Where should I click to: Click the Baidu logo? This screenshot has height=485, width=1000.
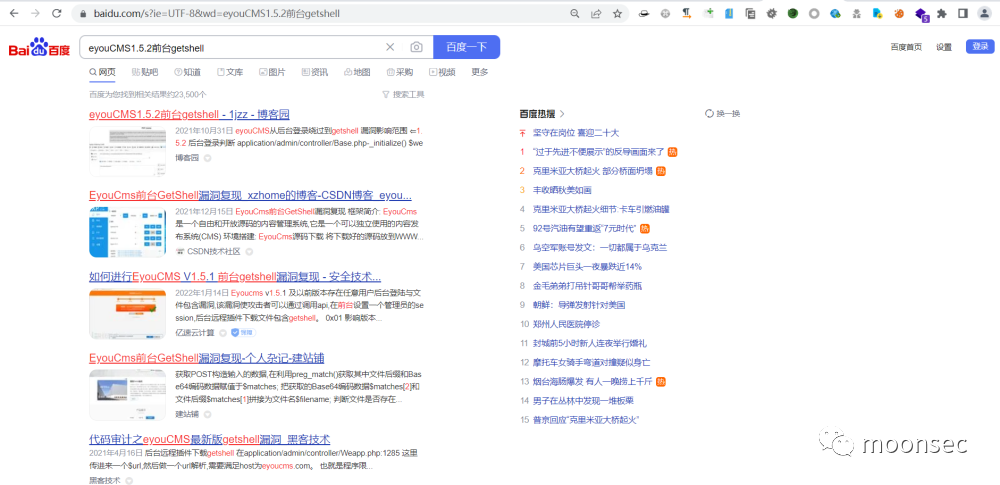pos(39,47)
